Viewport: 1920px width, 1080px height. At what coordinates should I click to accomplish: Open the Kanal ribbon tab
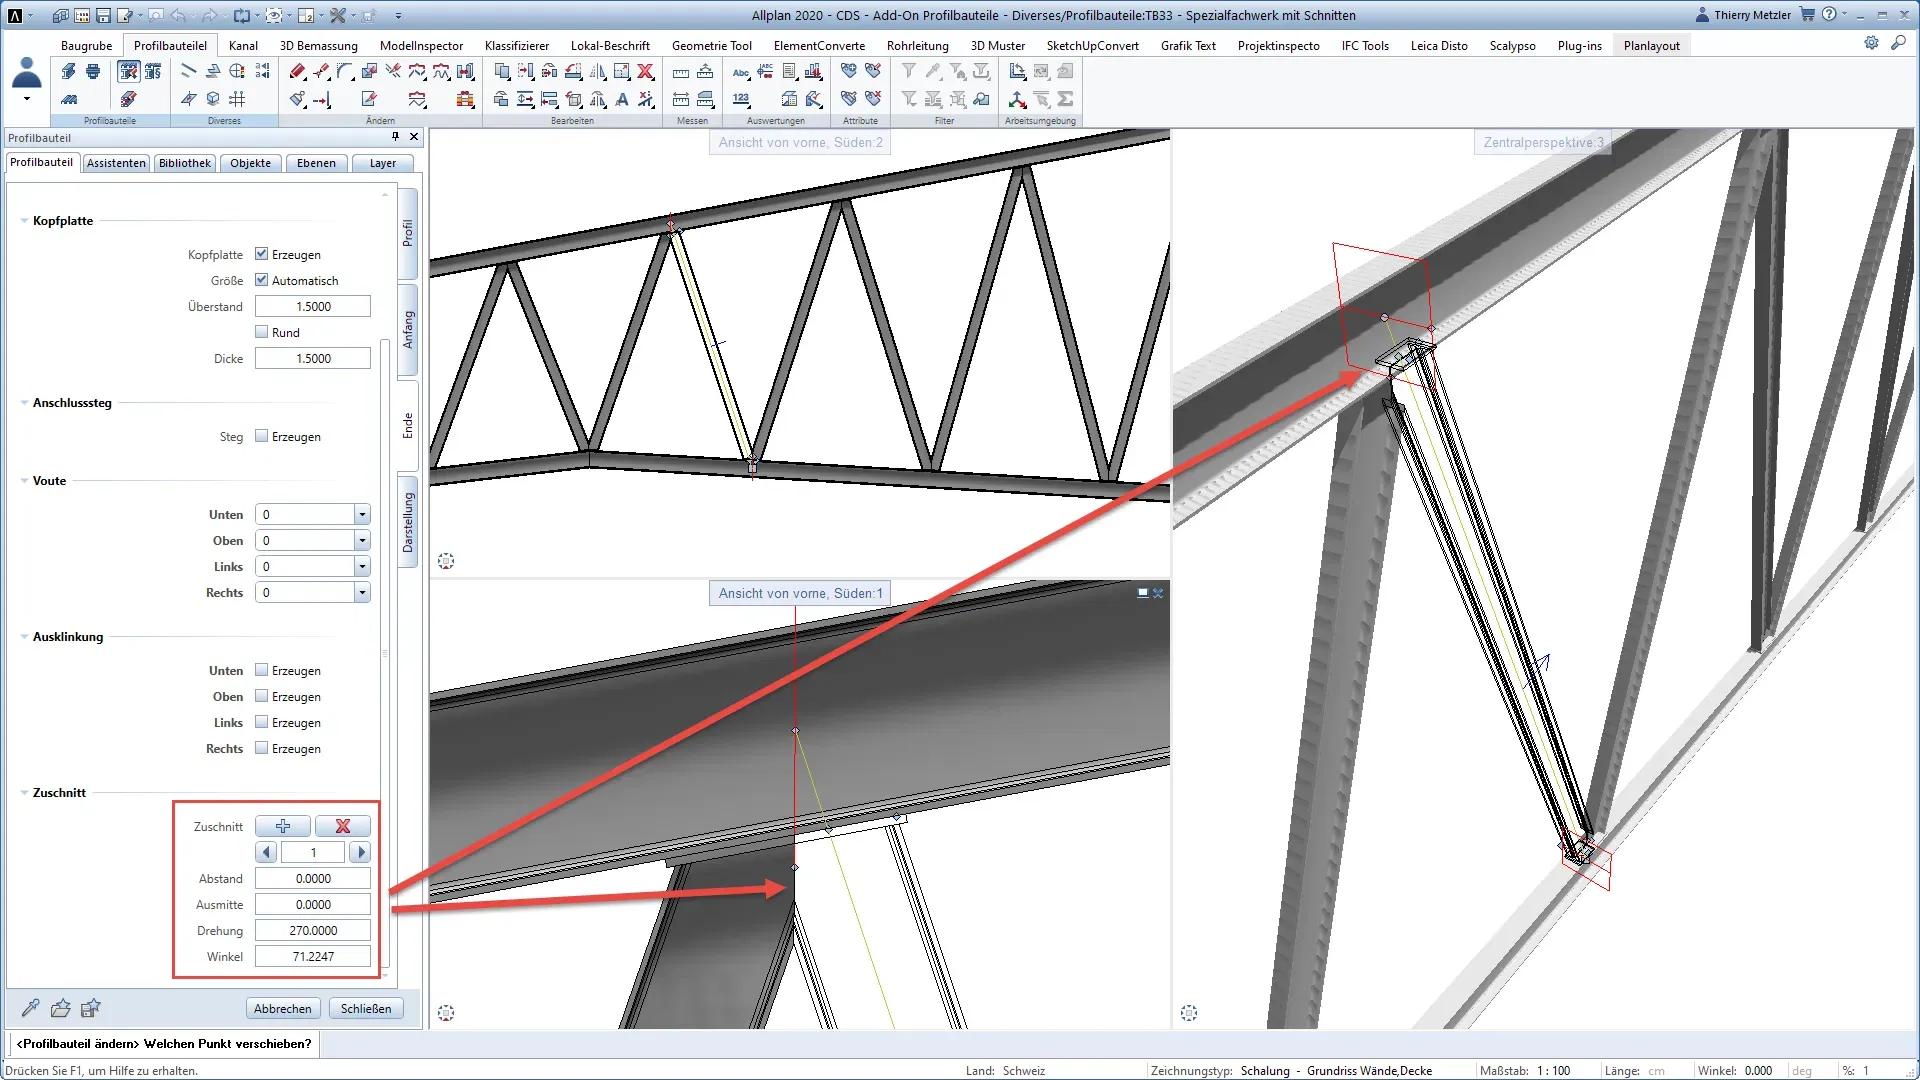[x=243, y=45]
